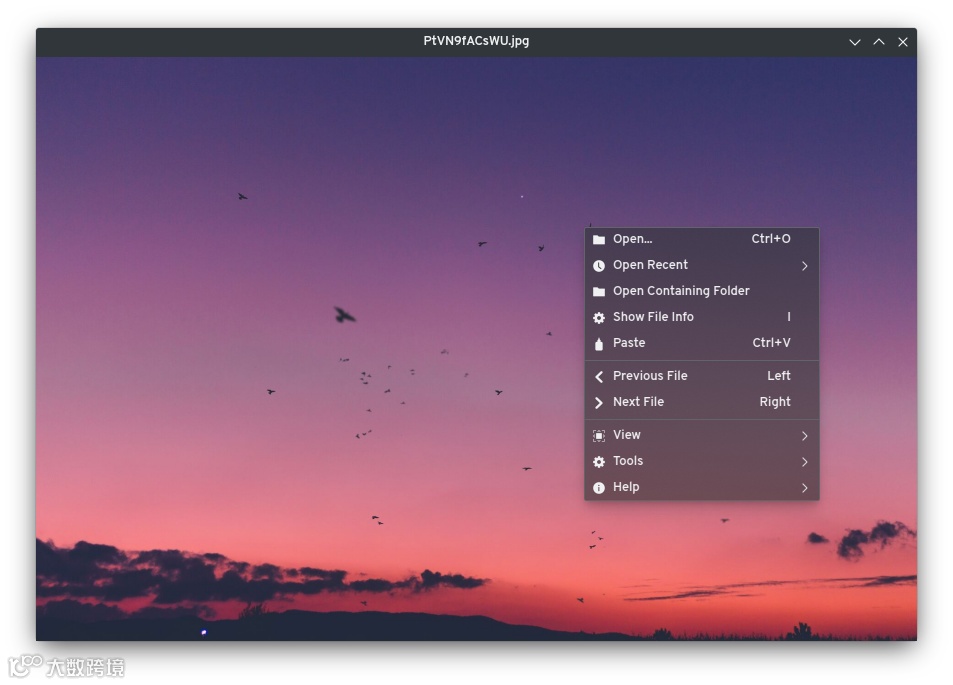Screen dimensions: 953x685
Task: Click the folder icon for Open Containing Folder
Action: (x=598, y=291)
